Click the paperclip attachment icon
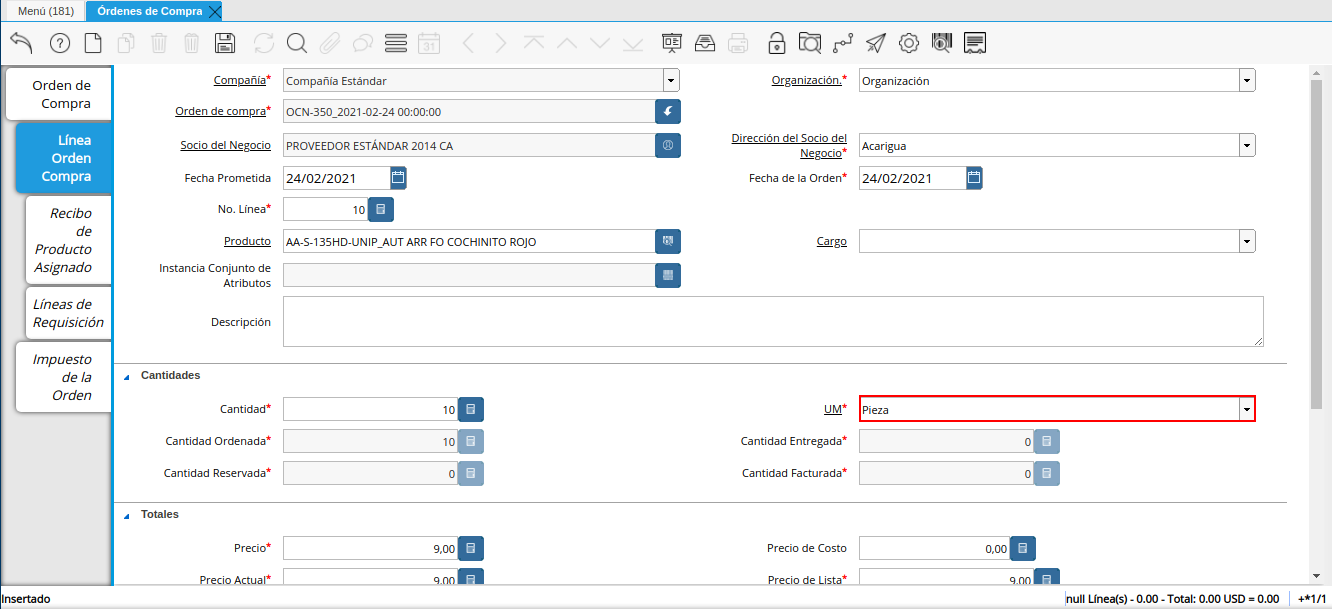The height and width of the screenshot is (609, 1332). 330,43
